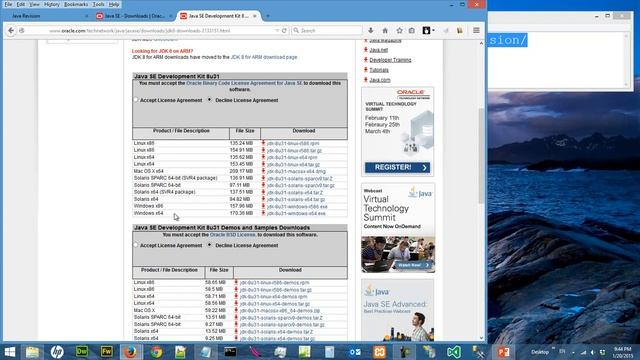The width and height of the screenshot is (640, 360).
Task: Close the Java SE Development Kit tab
Action: [x=255, y=16]
